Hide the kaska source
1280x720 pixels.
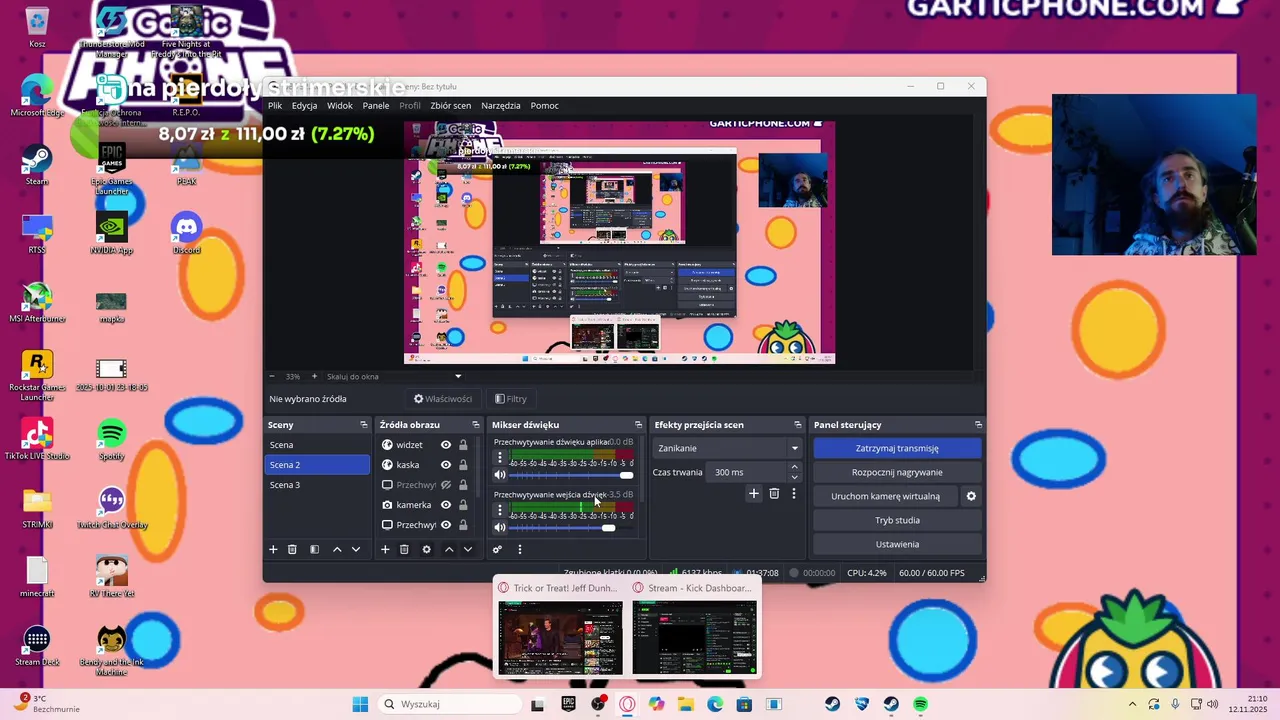tap(446, 465)
